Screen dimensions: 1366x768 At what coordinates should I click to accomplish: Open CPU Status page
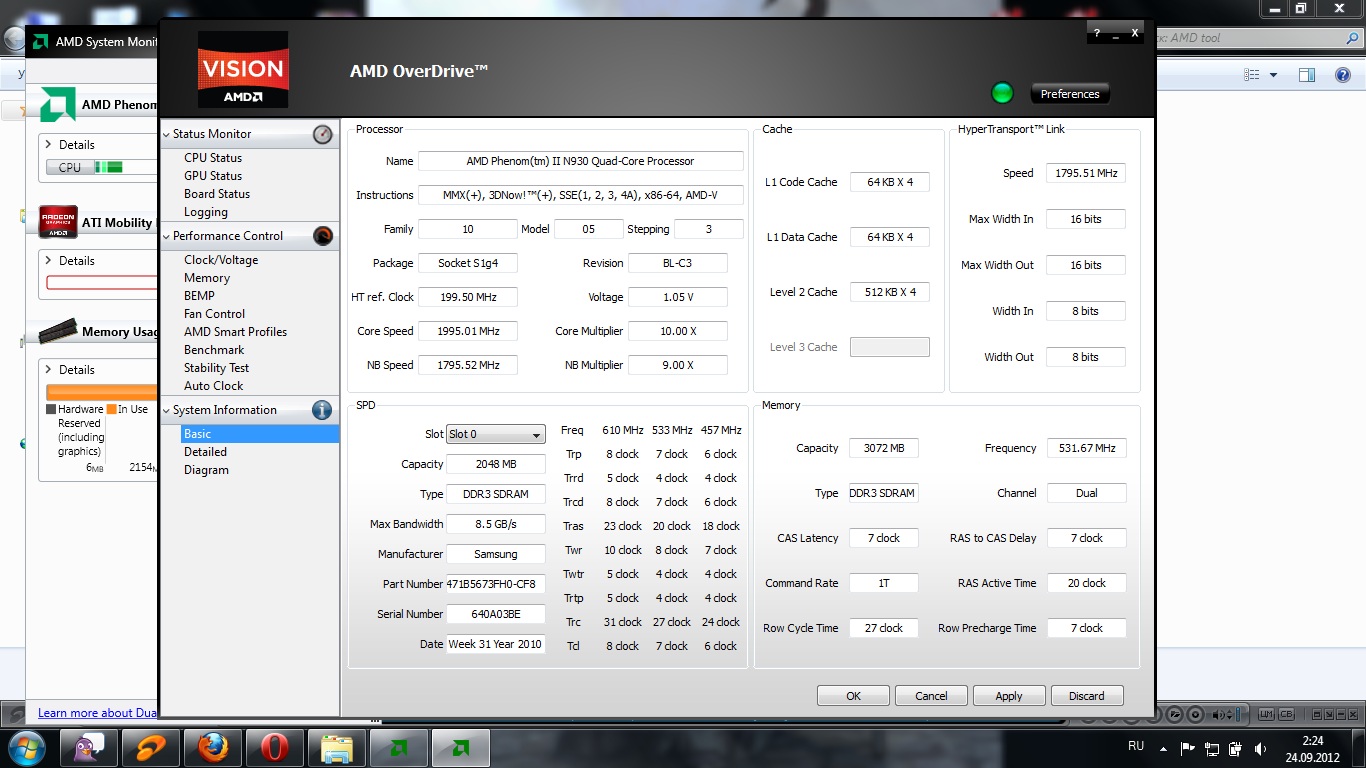(x=212, y=158)
